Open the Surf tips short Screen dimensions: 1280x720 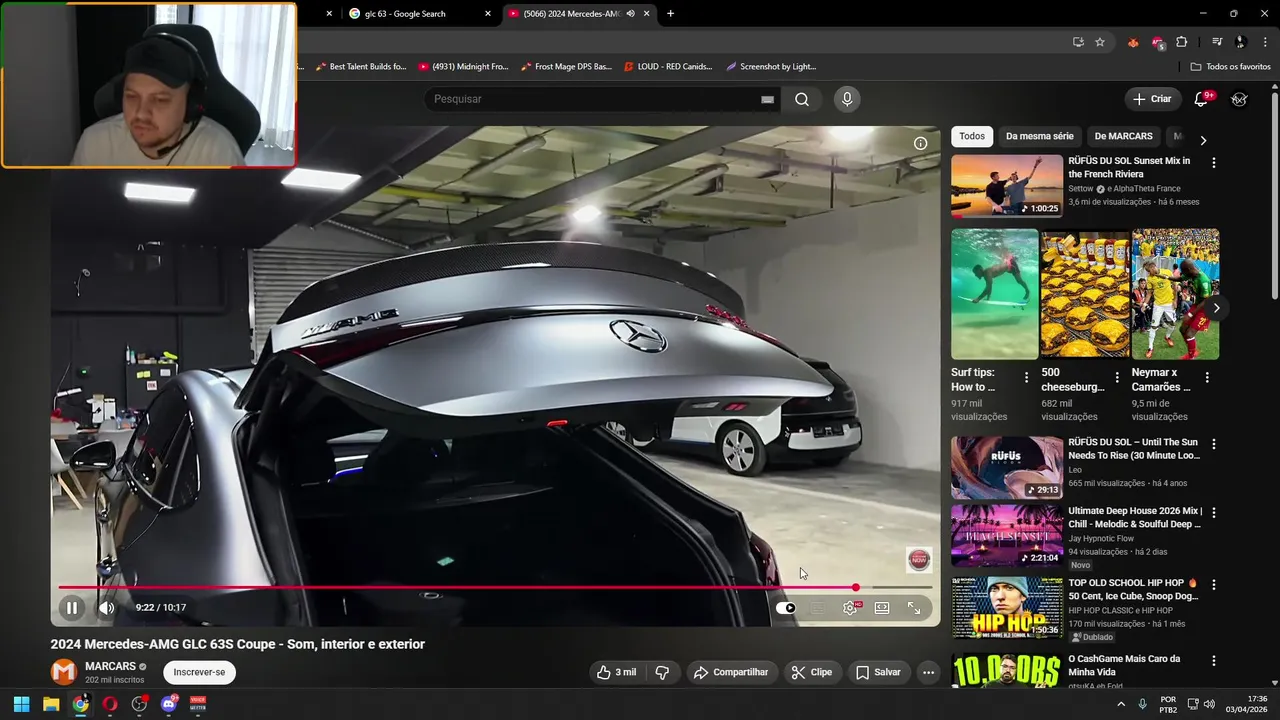[x=995, y=294]
